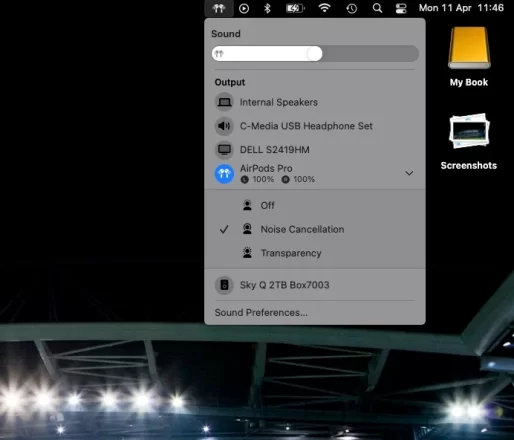Open the Wi-Fi menu bar icon

click(x=324, y=8)
